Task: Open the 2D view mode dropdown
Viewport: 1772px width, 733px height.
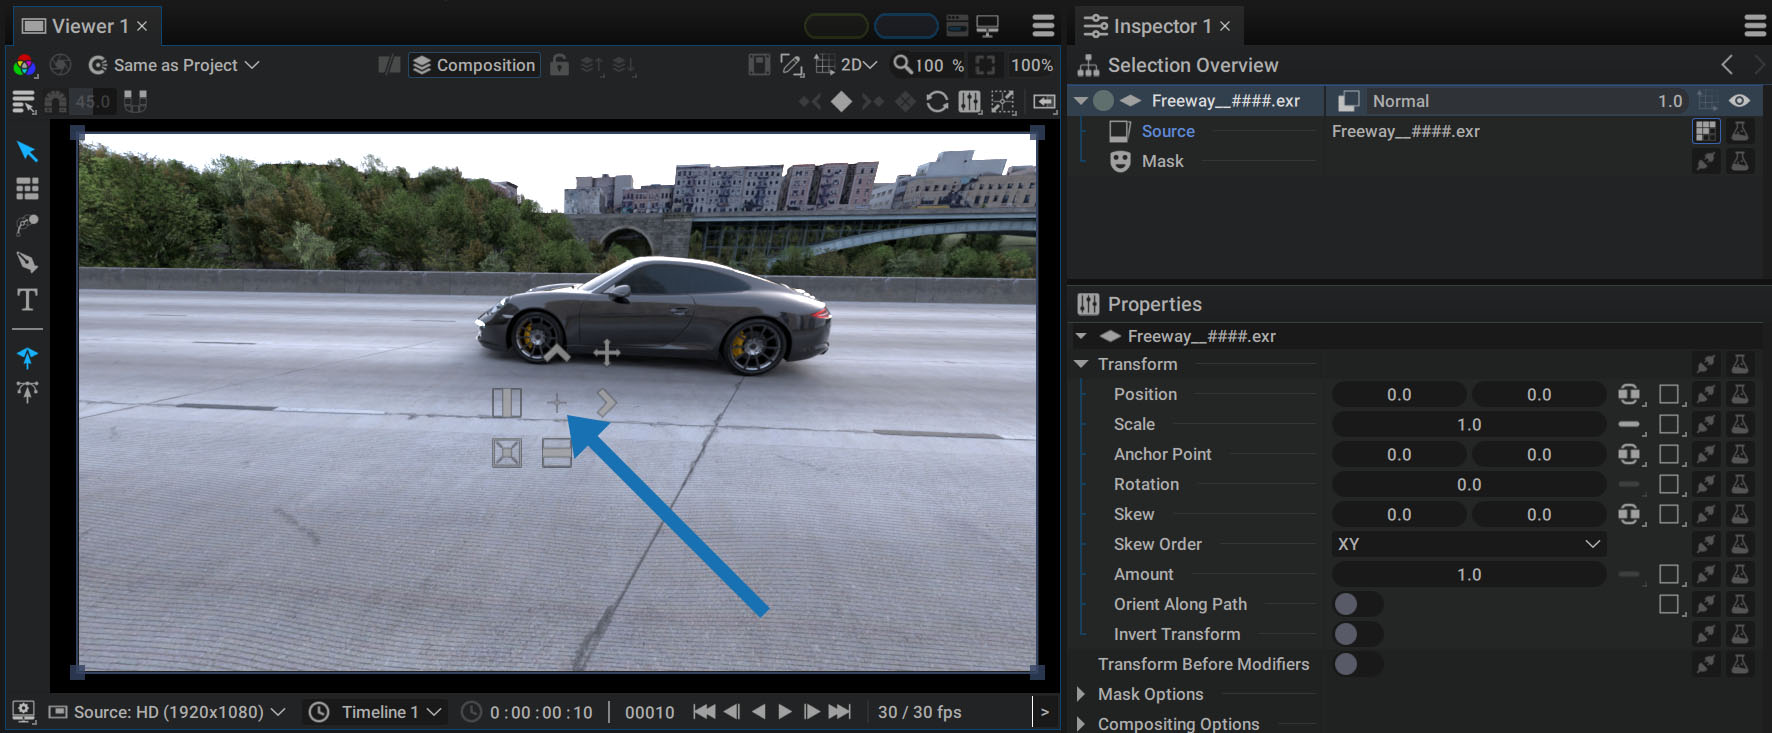Action: [859, 65]
